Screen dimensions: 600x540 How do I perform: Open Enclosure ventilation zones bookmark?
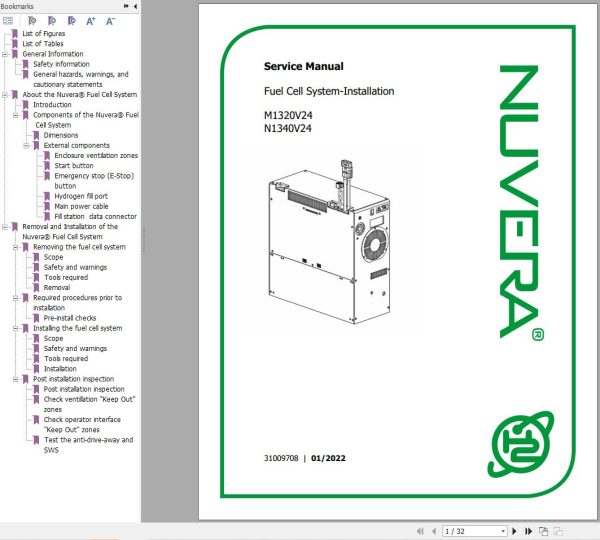coord(96,155)
